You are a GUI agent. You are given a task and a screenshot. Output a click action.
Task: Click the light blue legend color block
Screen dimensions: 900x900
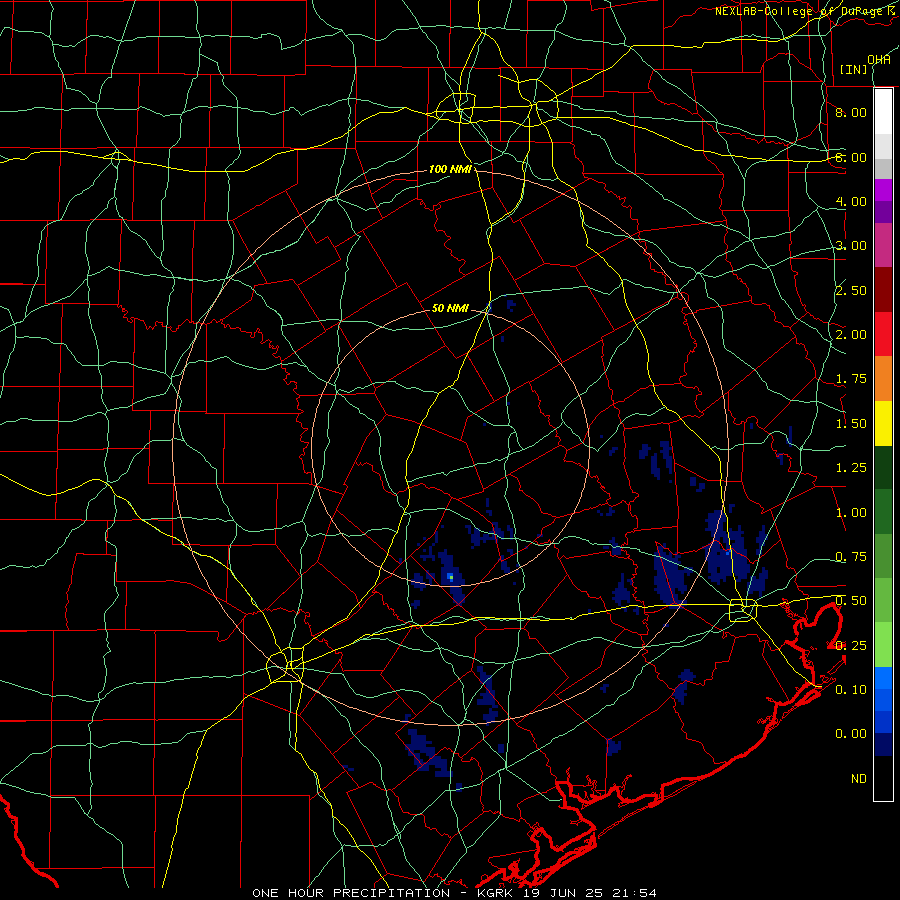point(883,678)
